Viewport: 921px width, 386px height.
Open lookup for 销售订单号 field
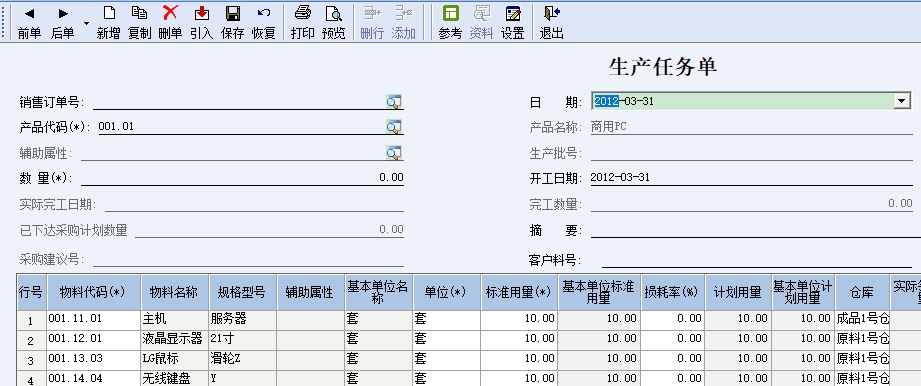pos(394,102)
